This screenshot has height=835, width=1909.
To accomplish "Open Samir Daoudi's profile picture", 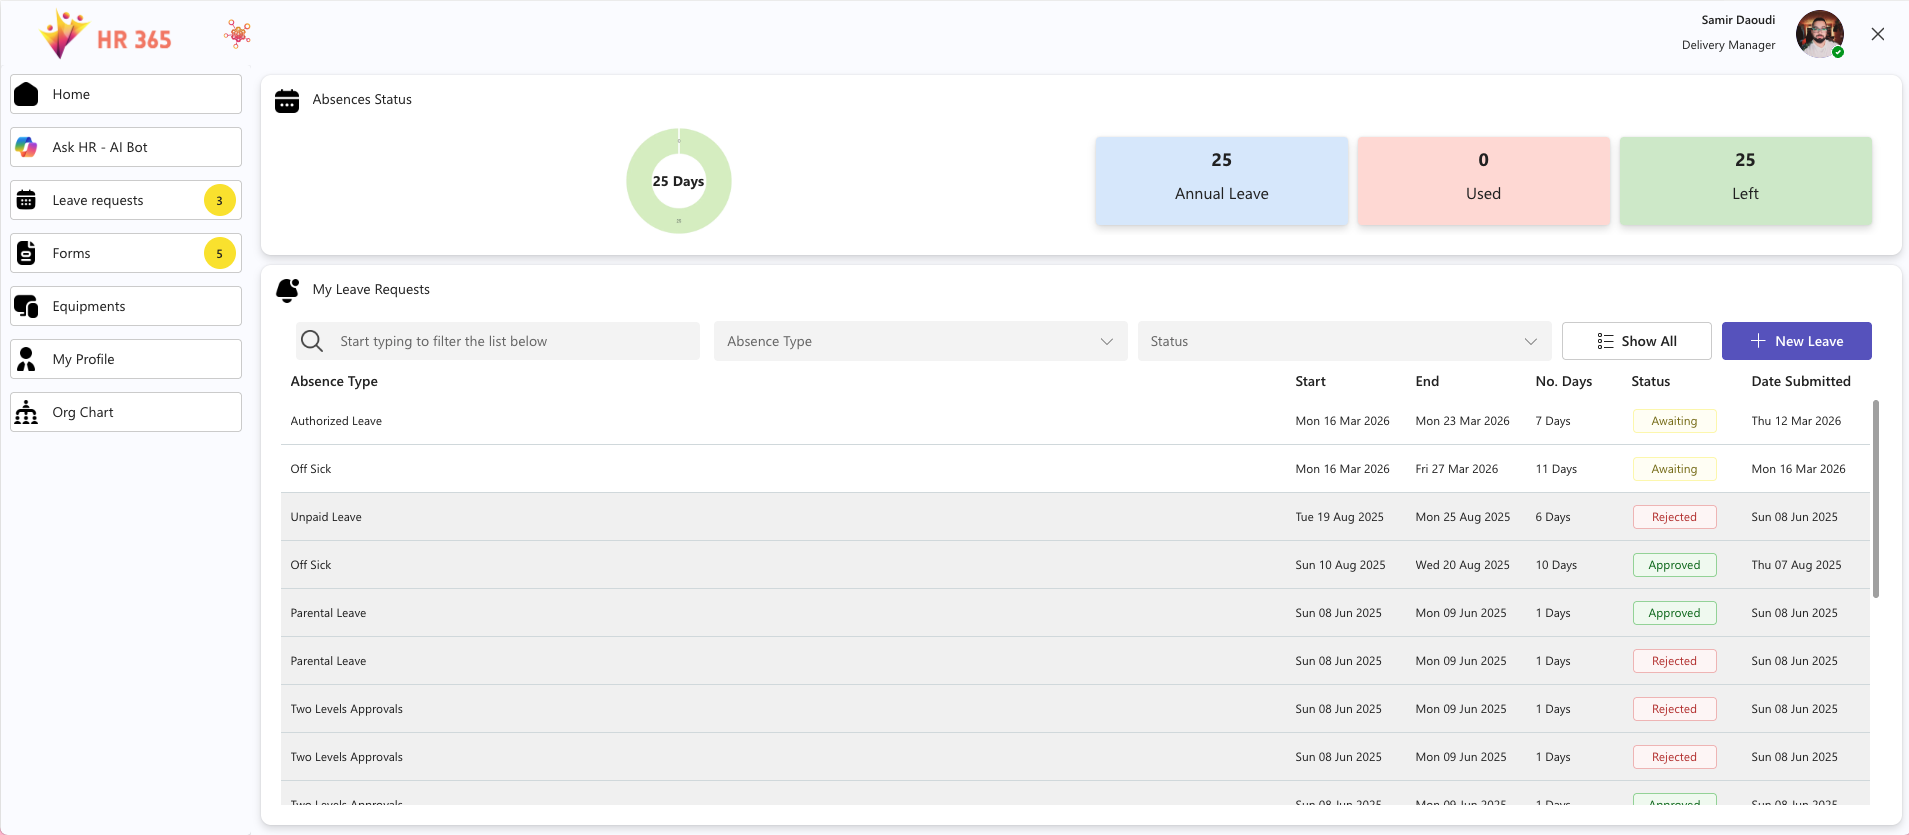I will pos(1819,34).
